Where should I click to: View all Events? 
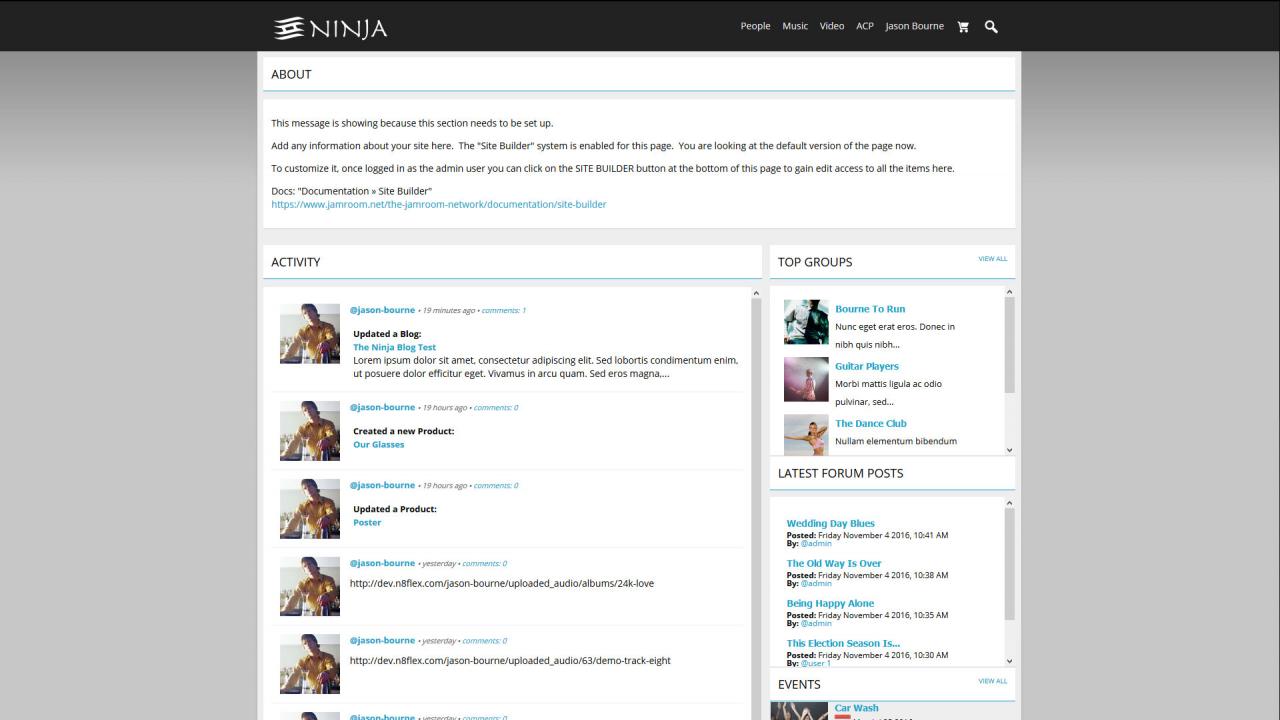pyautogui.click(x=992, y=681)
